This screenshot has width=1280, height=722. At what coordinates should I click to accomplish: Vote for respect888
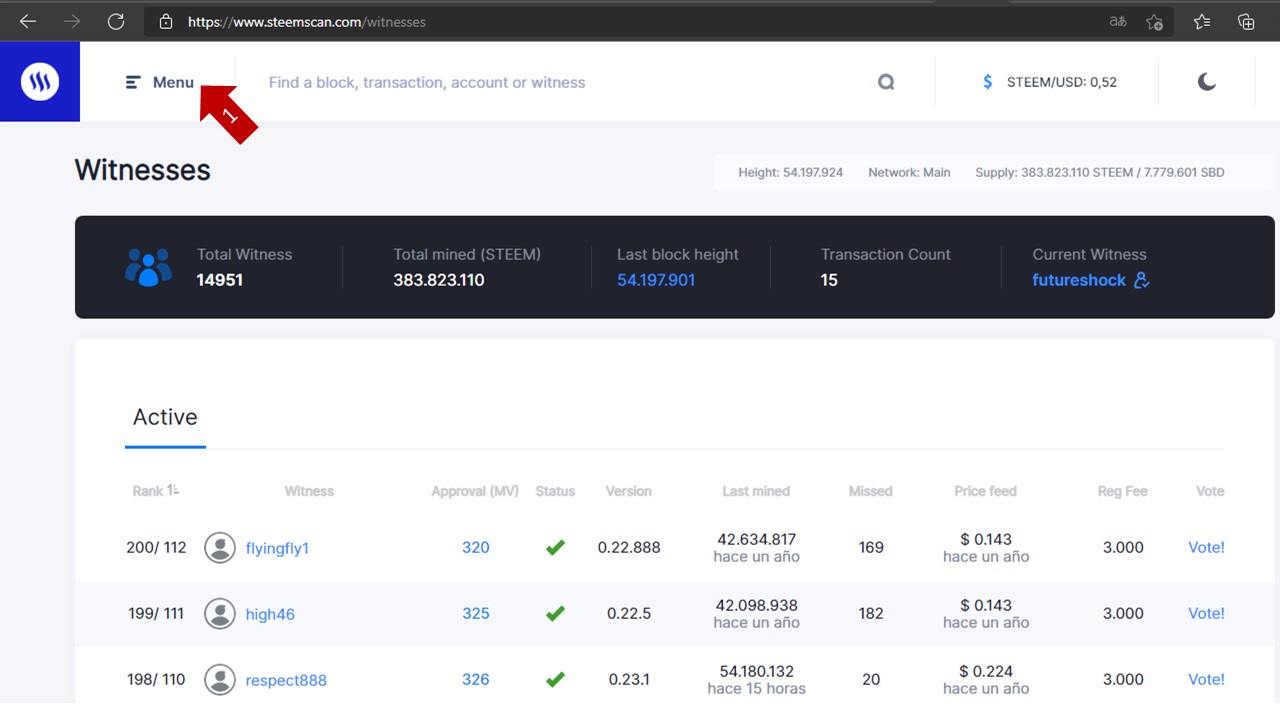[x=1206, y=679]
